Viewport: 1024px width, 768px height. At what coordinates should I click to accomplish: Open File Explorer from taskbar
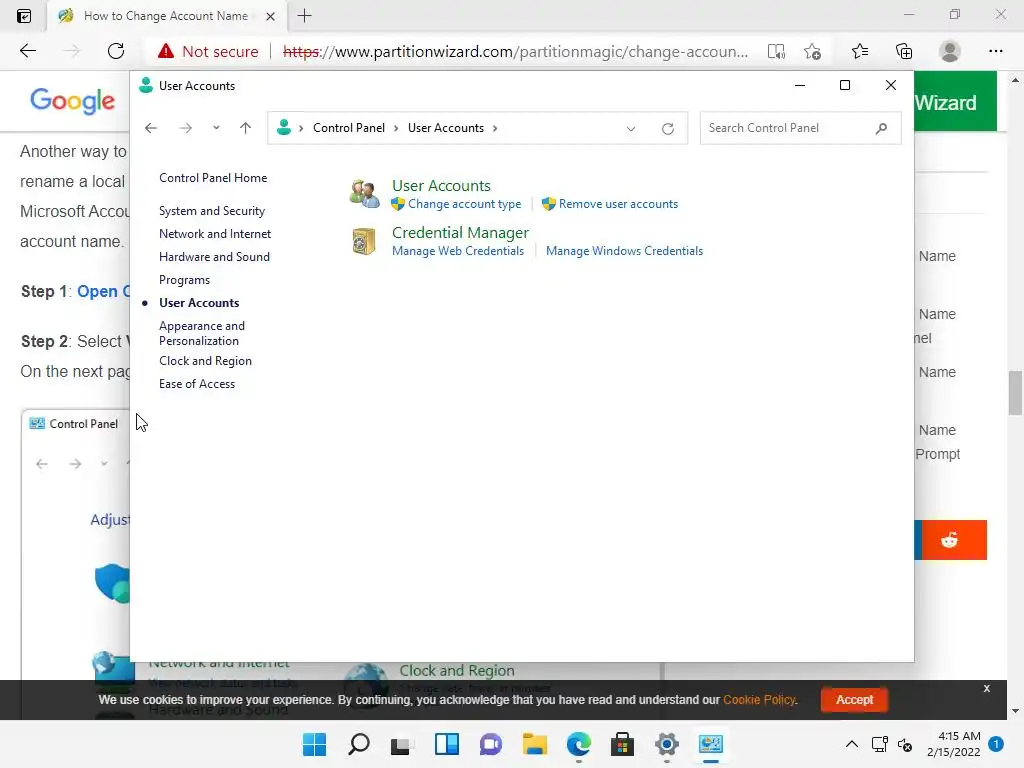[x=534, y=744]
